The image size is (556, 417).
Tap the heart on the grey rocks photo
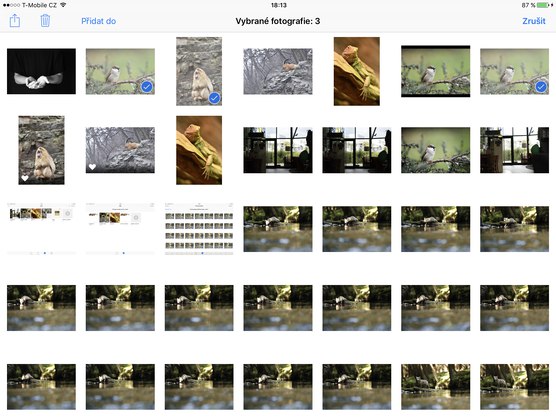pos(92,167)
